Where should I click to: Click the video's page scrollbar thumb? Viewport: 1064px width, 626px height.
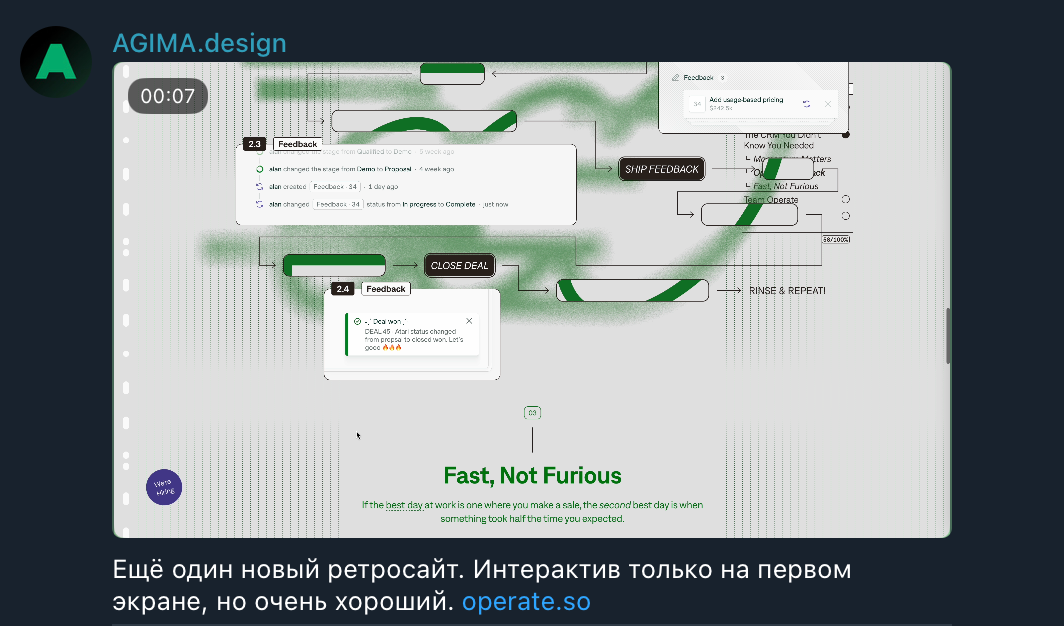click(x=948, y=336)
